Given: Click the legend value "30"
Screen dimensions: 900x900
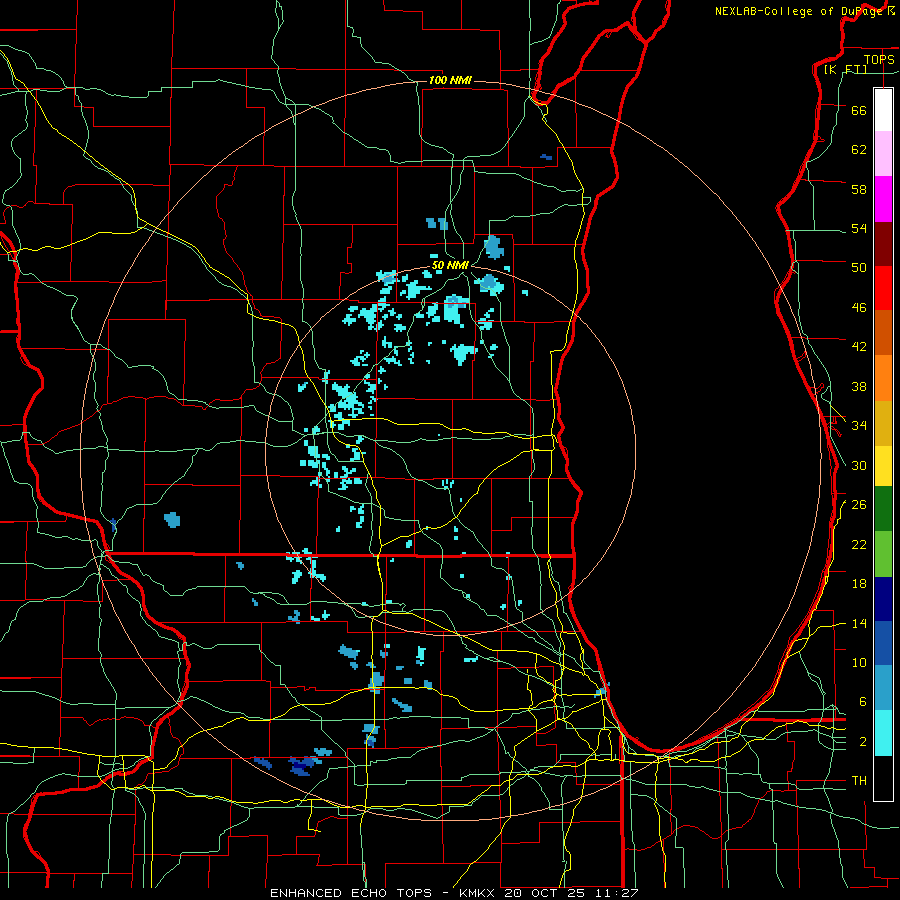Looking at the screenshot, I should click(x=859, y=465).
